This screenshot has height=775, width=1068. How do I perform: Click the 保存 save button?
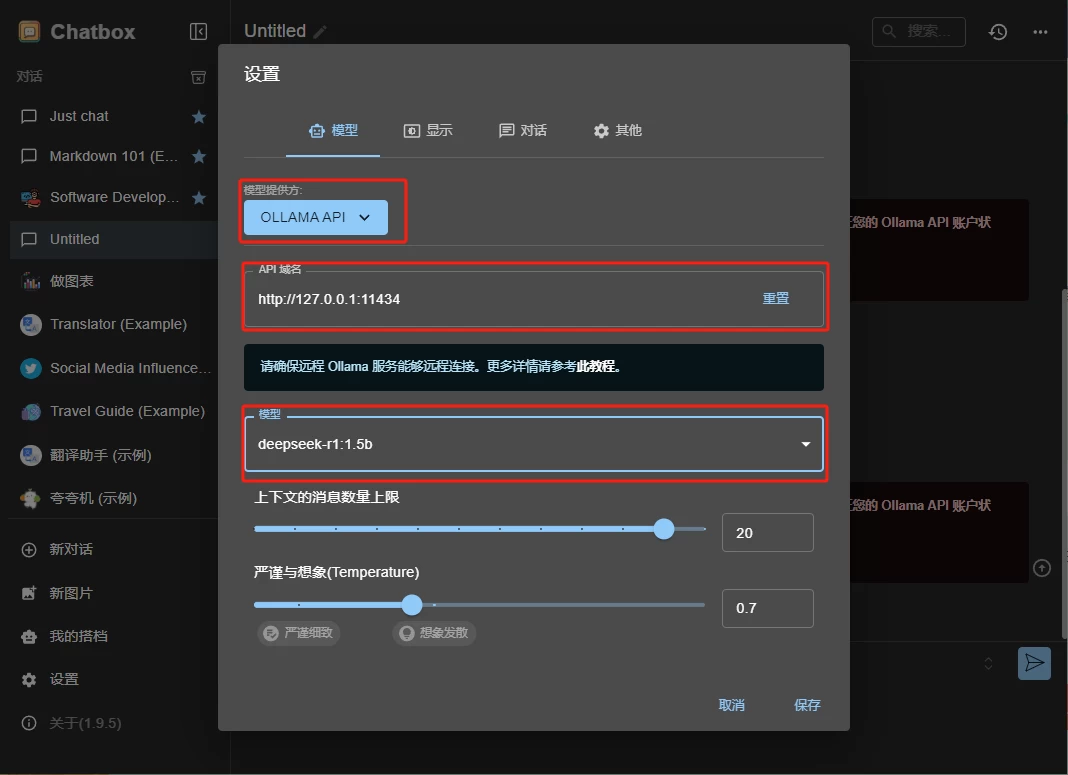point(807,705)
